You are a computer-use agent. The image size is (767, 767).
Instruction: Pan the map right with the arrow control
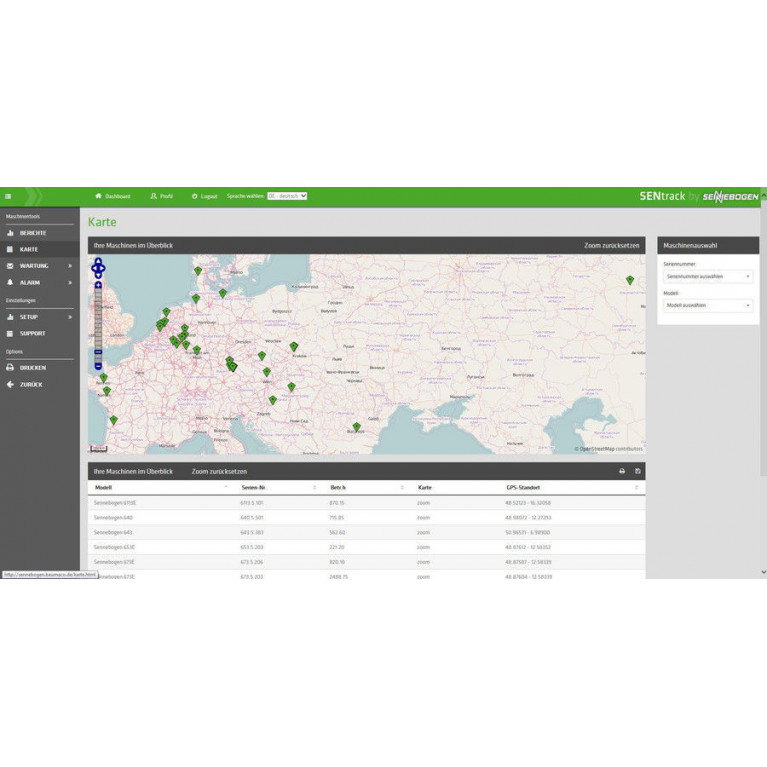tap(103, 268)
